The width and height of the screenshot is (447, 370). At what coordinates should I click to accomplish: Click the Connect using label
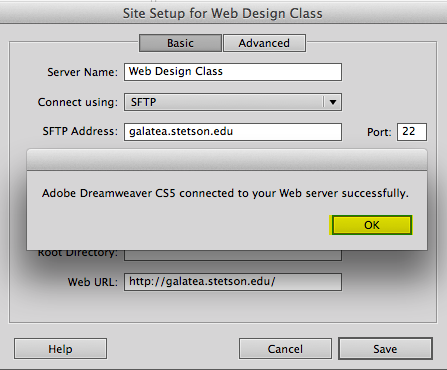click(78, 102)
